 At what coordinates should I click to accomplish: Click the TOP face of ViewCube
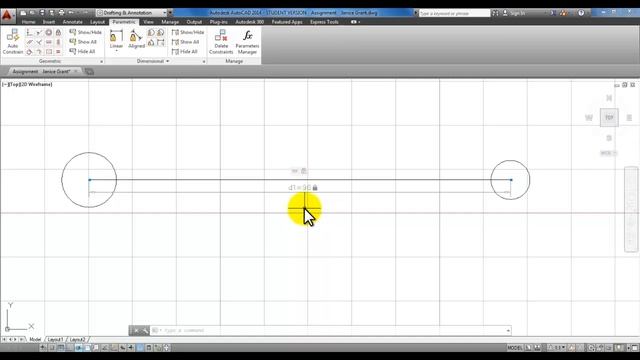609,118
